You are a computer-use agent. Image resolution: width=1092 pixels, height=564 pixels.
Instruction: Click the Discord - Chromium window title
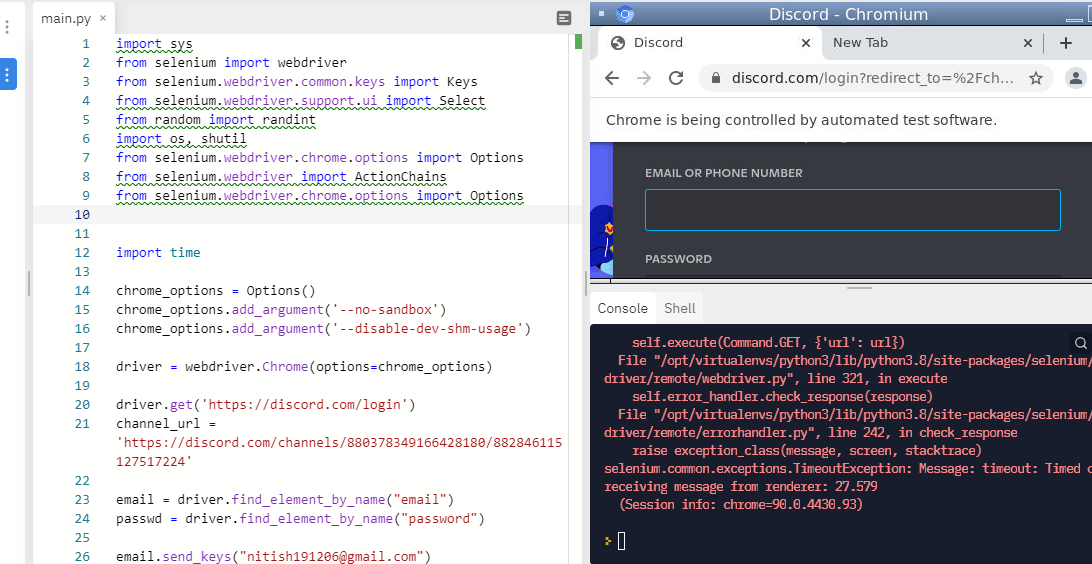click(x=848, y=15)
